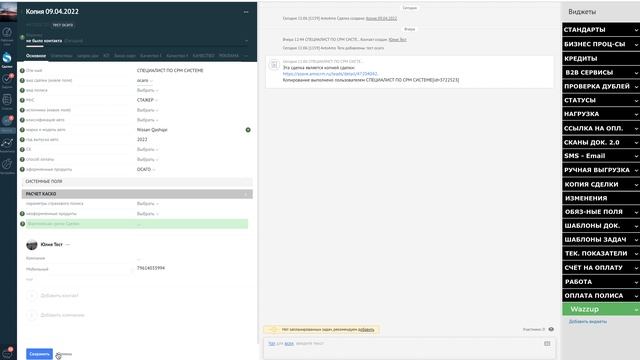640x360 pixels.
Task: Click the account avatar at top-left corner
Action: click(8, 11)
